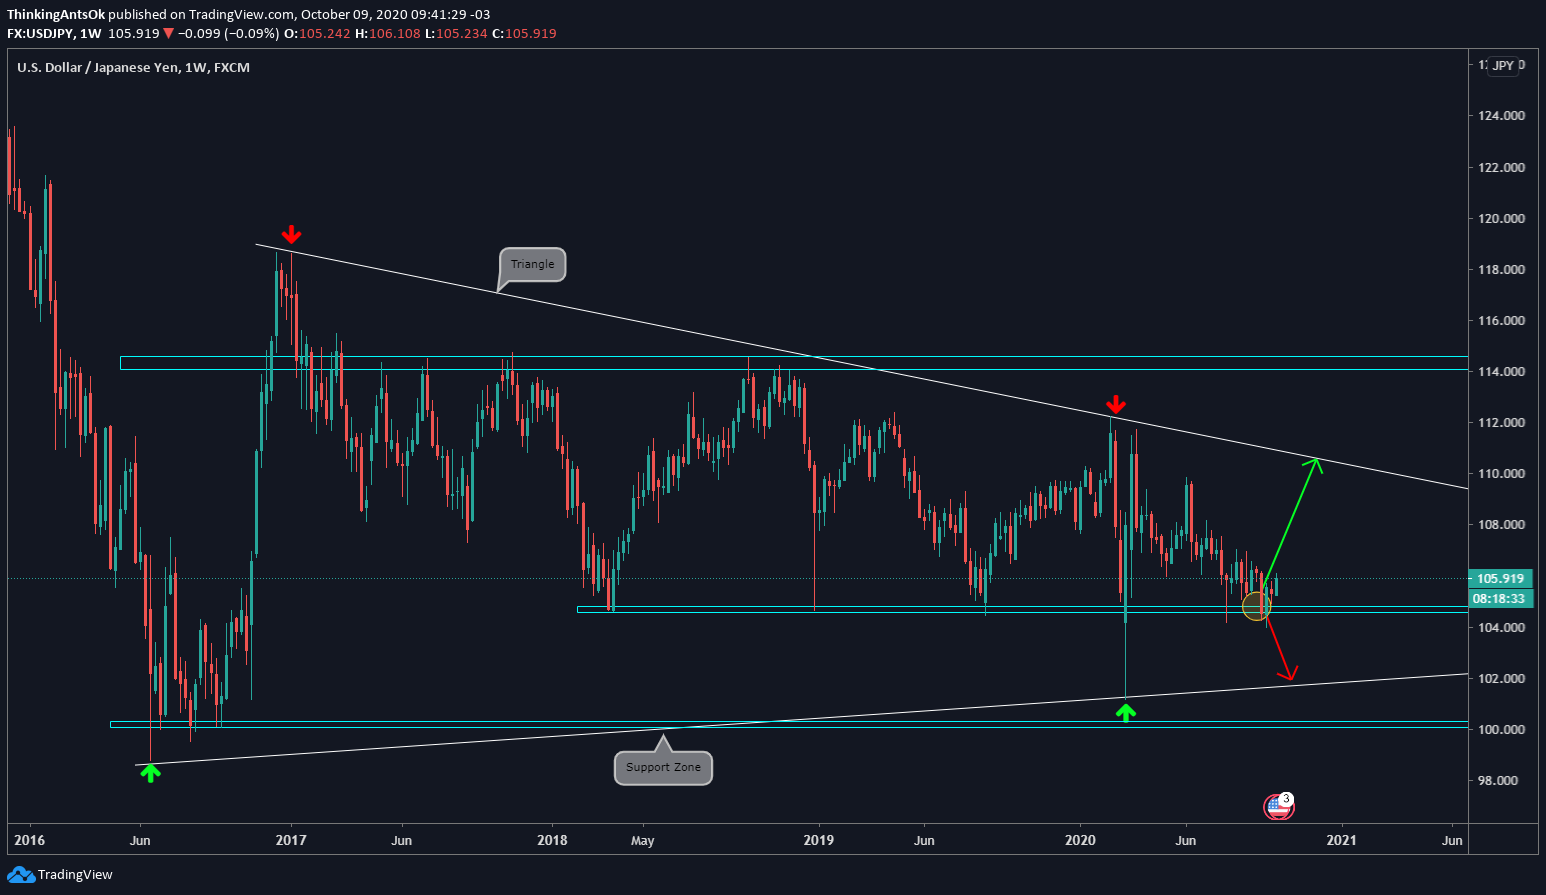The width and height of the screenshot is (1546, 895).
Task: Click the 120.000 price axis label
Action: [x=1501, y=218]
